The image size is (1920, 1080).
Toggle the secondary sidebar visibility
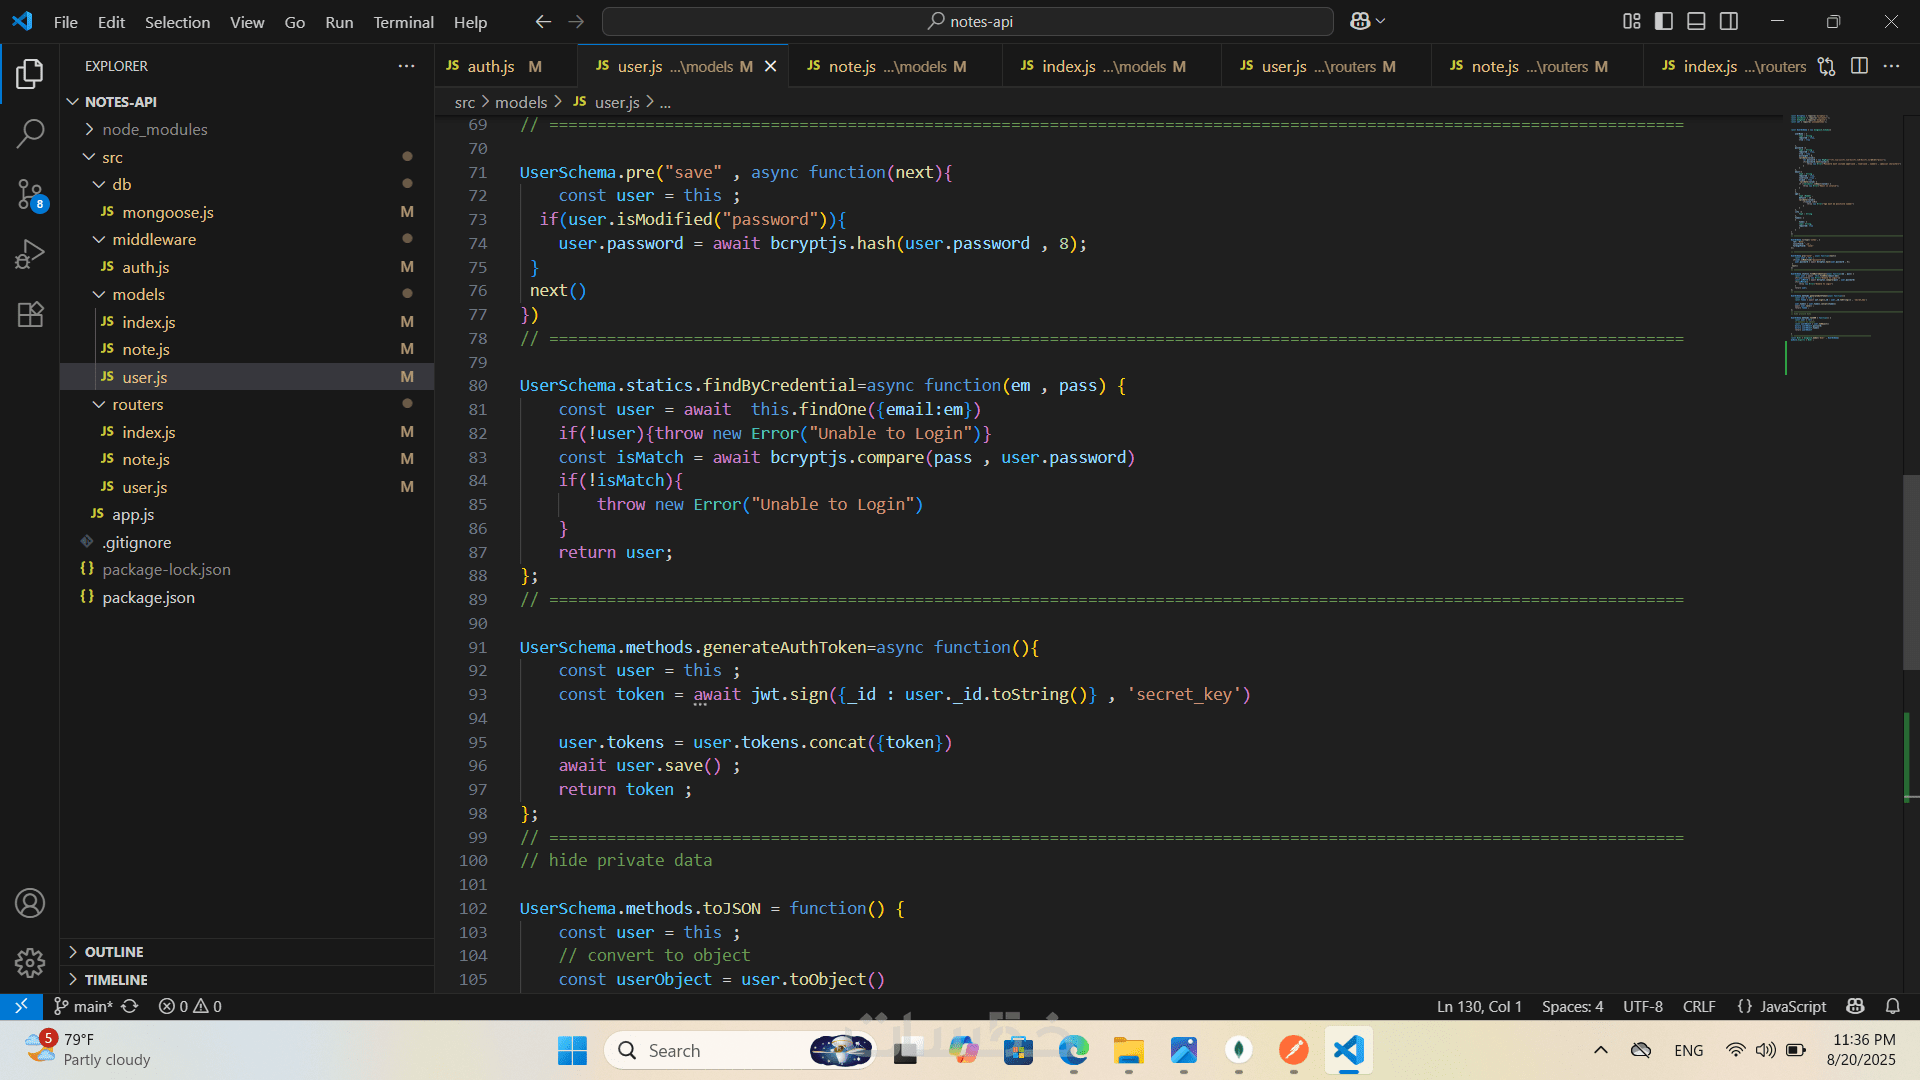1729,21
